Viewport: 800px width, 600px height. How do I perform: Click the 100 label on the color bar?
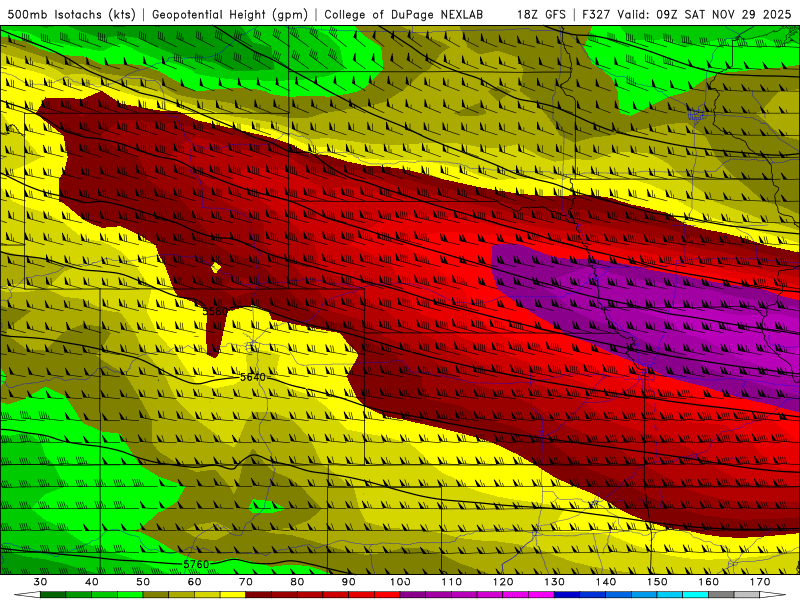click(401, 582)
